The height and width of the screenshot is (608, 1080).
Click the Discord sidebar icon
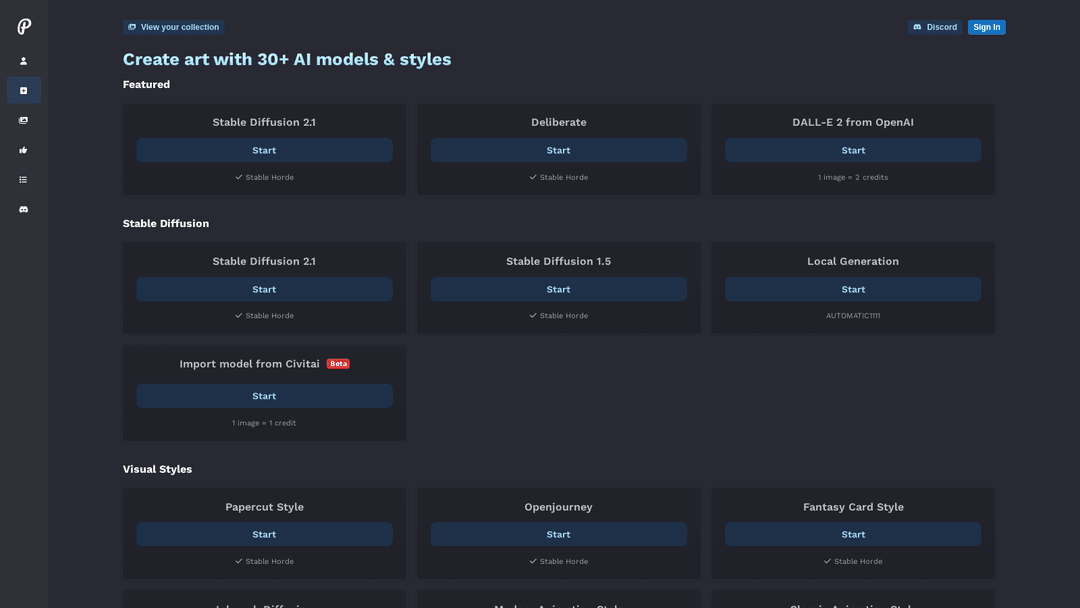tap(23, 209)
